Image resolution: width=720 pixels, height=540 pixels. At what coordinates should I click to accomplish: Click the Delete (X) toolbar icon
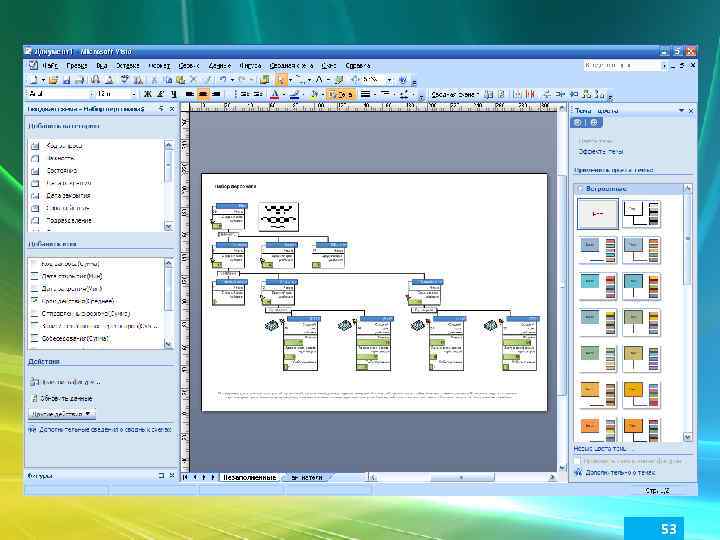point(193,80)
